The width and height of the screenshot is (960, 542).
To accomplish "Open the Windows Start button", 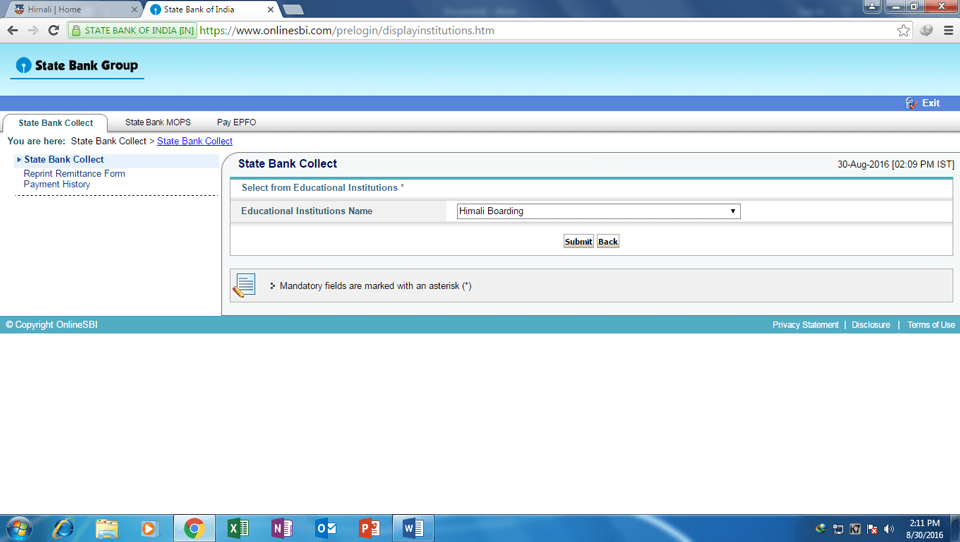I will click(x=18, y=528).
